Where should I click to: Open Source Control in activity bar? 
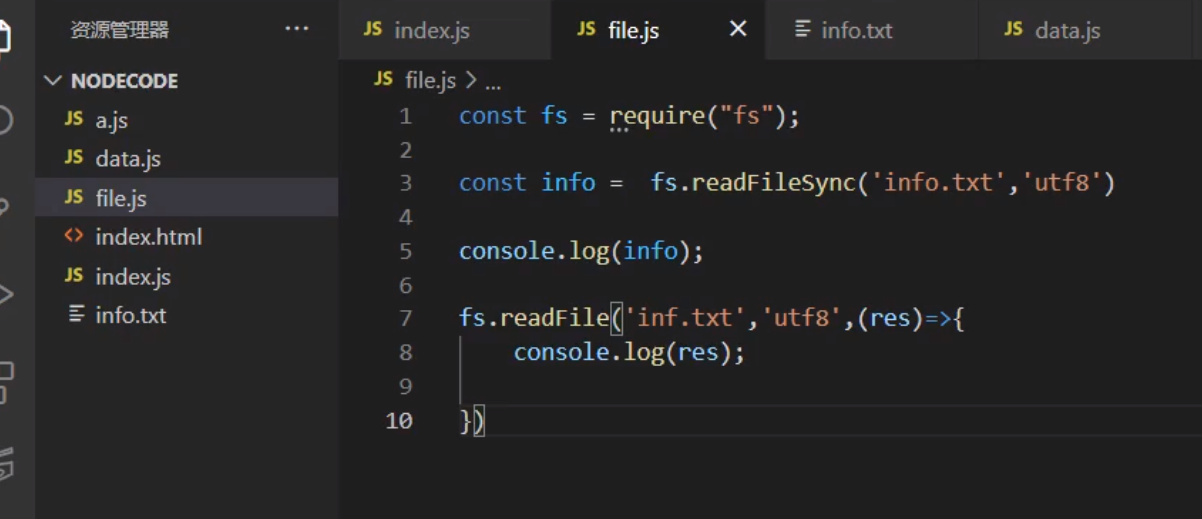point(5,208)
